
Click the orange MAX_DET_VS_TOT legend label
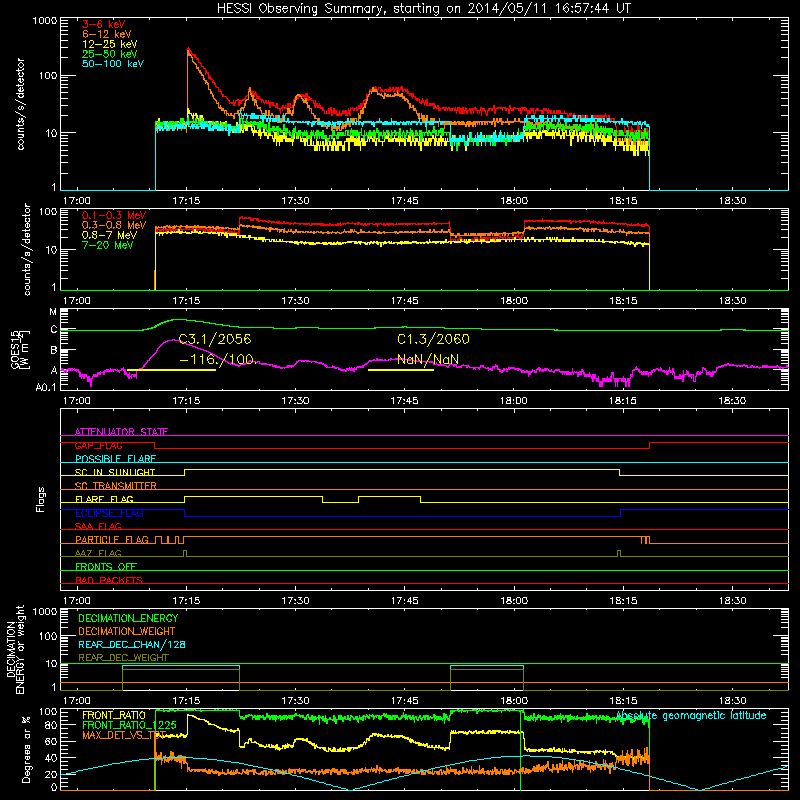click(124, 735)
